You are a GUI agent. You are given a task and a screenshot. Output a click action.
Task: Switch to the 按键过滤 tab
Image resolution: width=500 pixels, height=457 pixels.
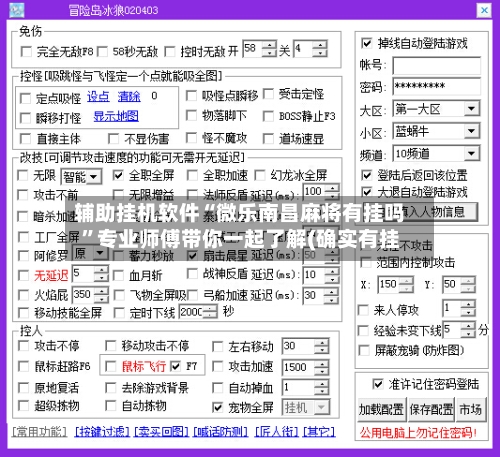point(102,432)
